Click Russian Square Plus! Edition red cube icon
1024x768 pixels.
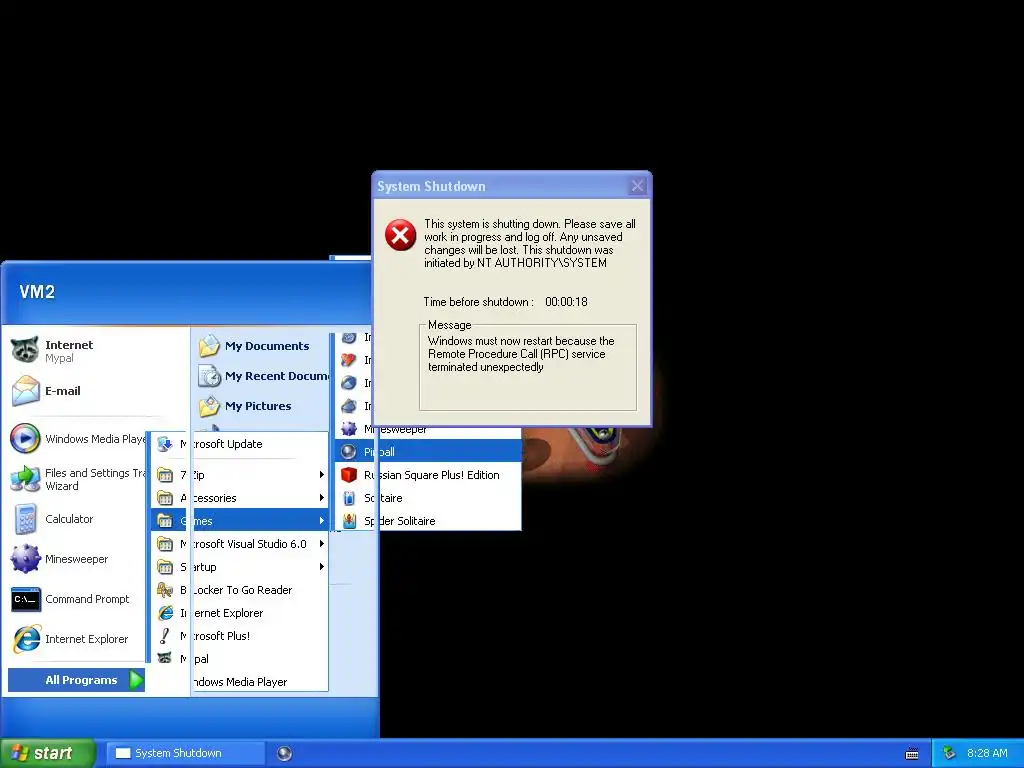tap(349, 475)
